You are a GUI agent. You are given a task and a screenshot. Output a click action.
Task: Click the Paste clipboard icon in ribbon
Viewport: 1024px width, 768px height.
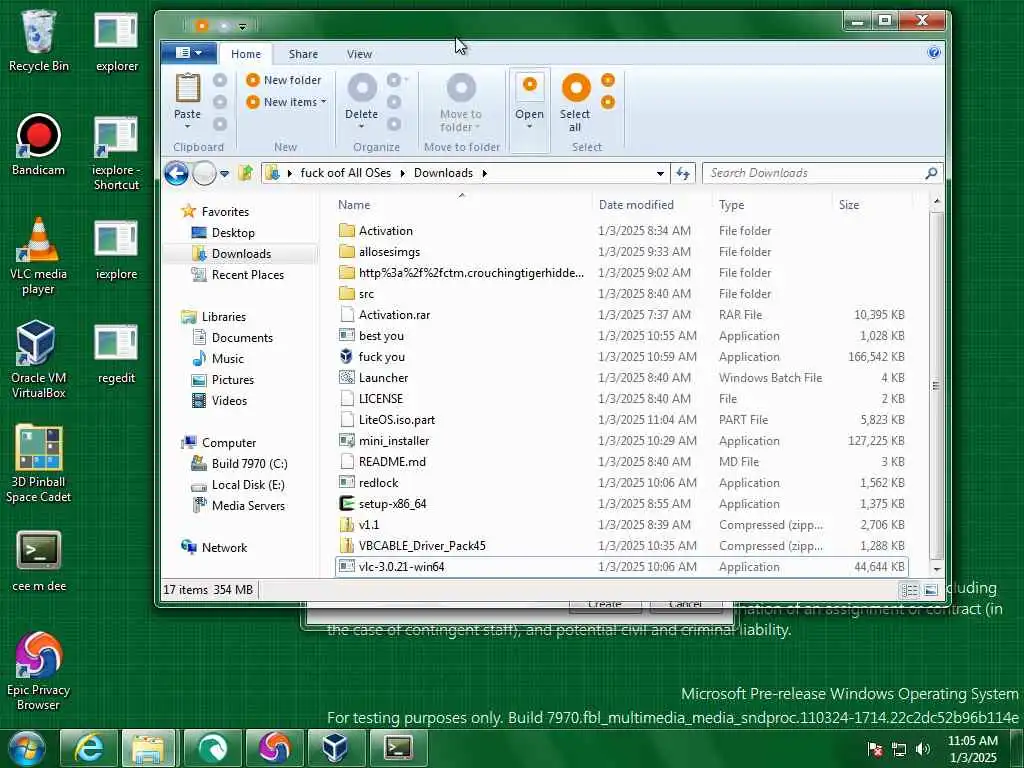tap(187, 88)
